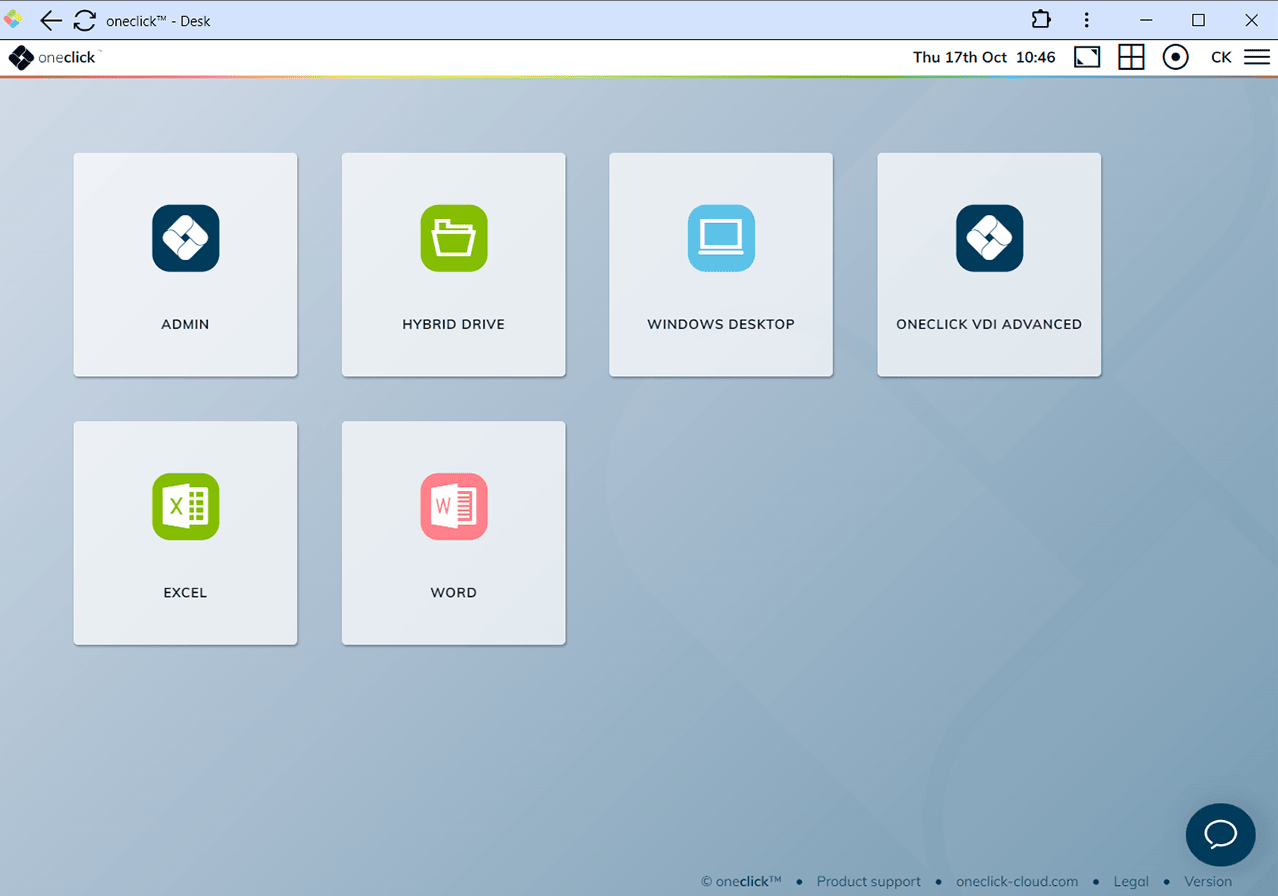Image resolution: width=1278 pixels, height=896 pixels.
Task: Launch the Hybrid Drive folder icon
Action: point(453,238)
